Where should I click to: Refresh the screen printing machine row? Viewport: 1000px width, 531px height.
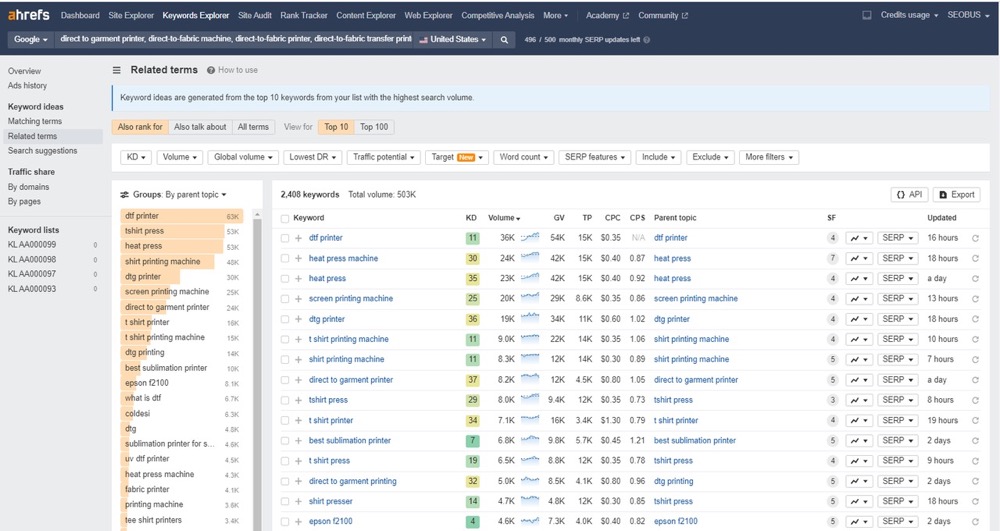[975, 299]
